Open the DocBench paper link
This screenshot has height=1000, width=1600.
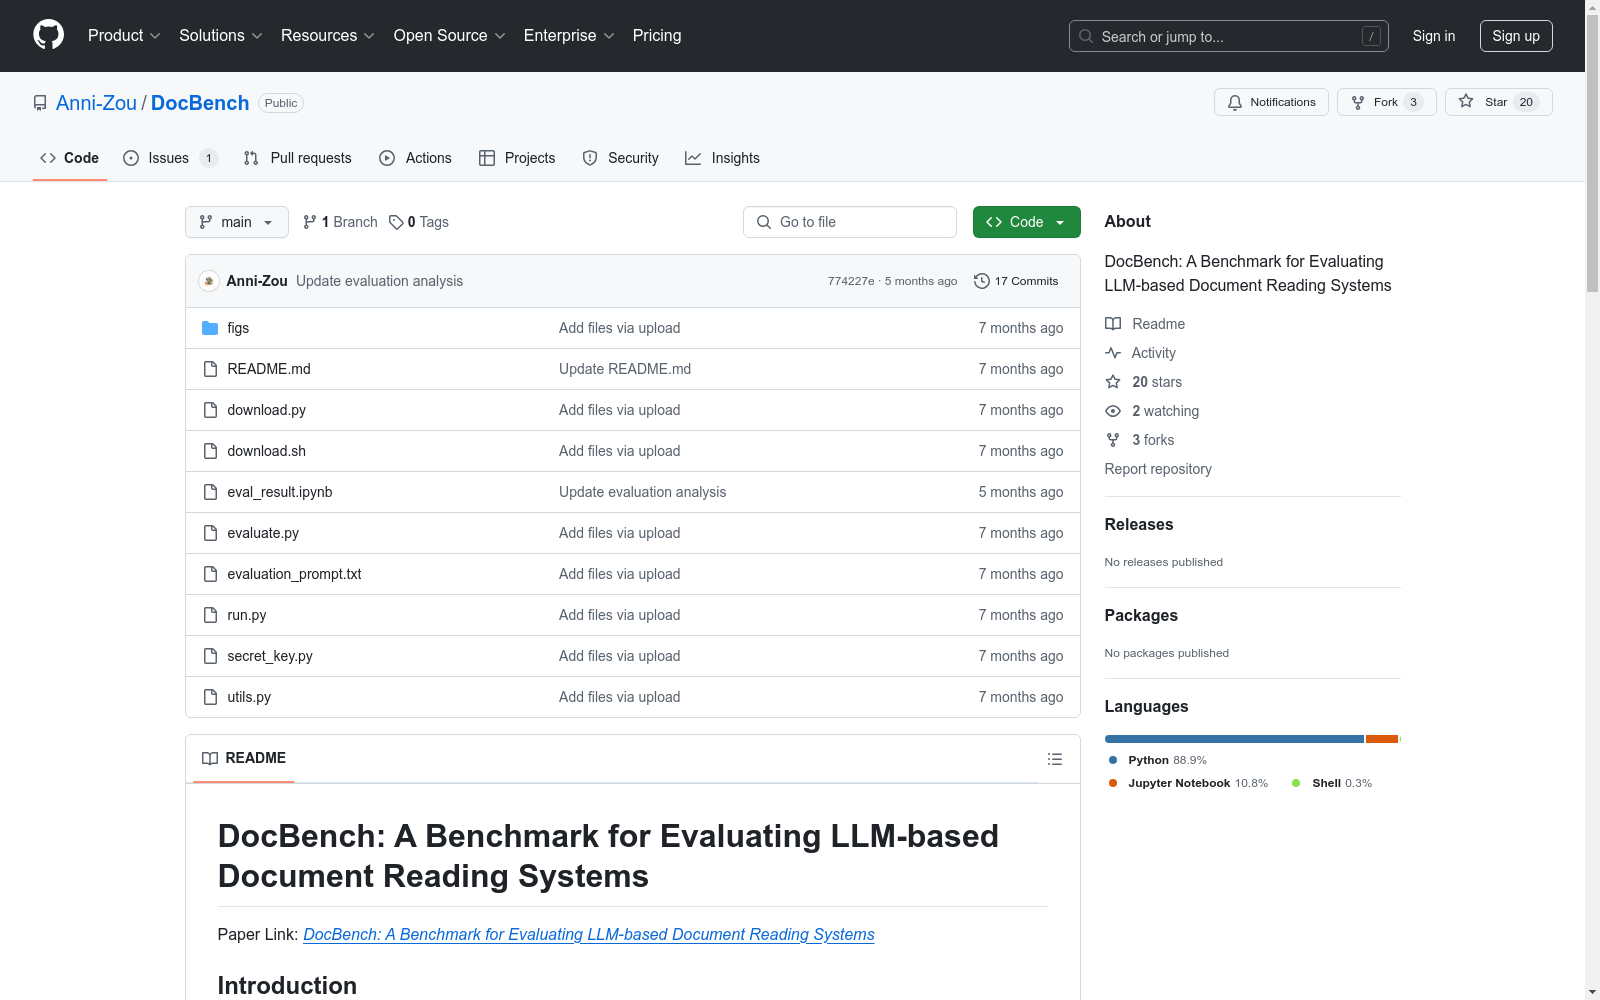(589, 934)
